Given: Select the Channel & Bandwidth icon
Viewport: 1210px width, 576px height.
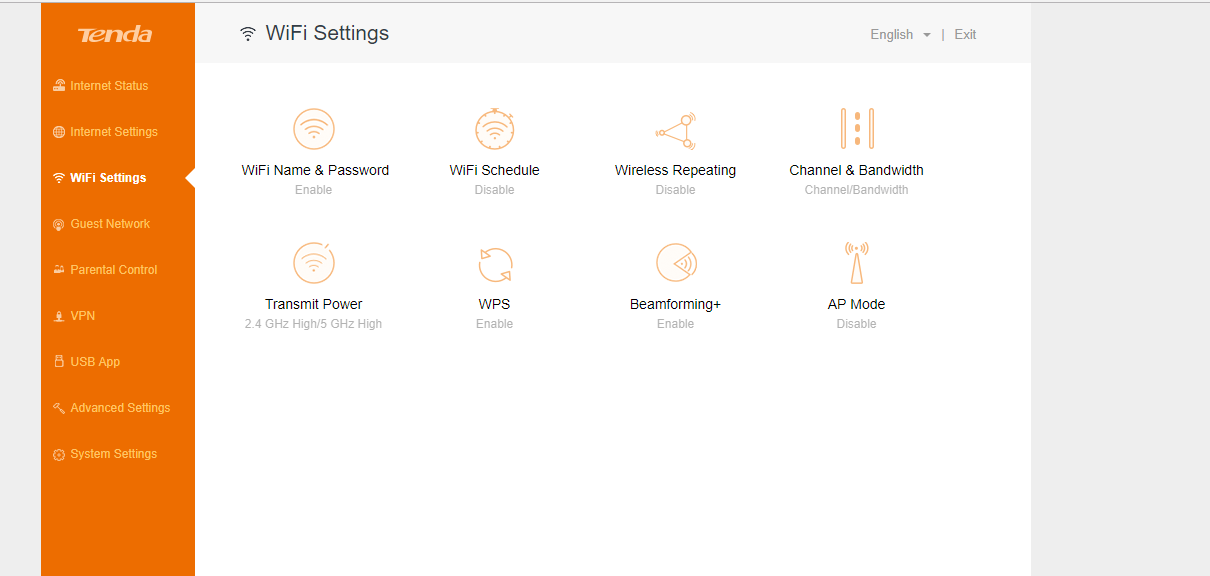Looking at the screenshot, I should pyautogui.click(x=856, y=129).
